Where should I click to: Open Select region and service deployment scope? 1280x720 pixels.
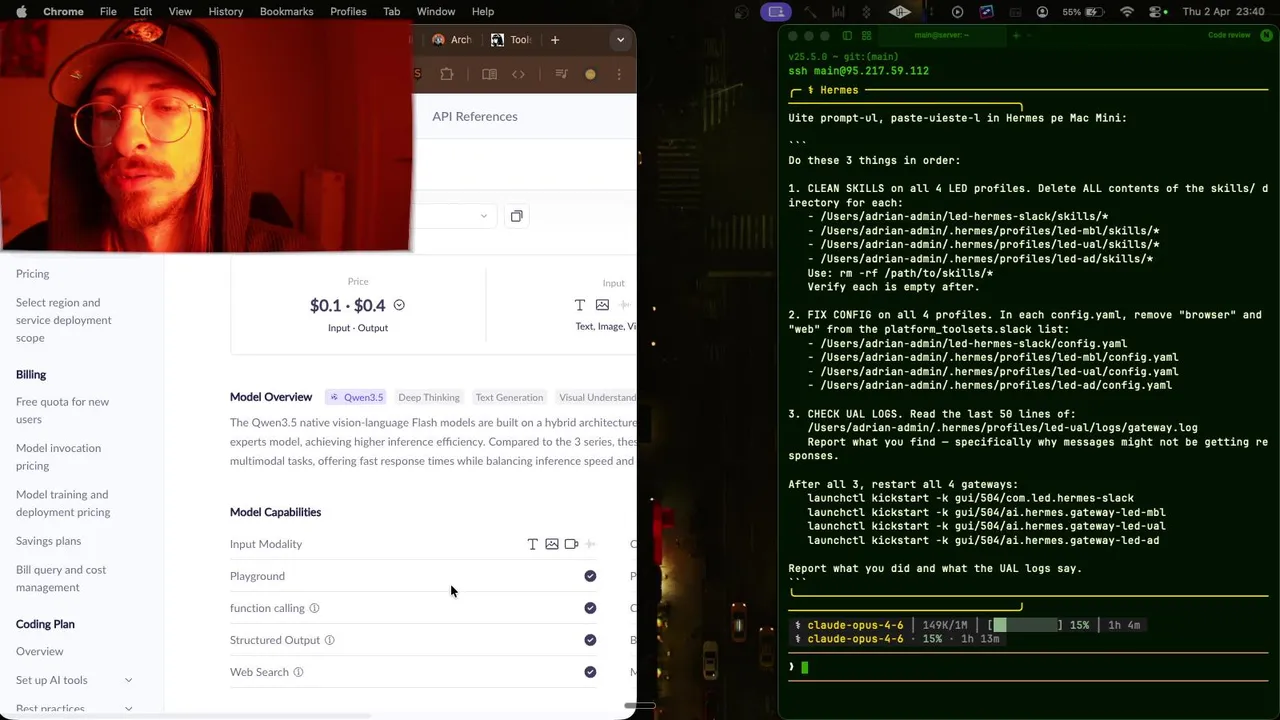coord(64,320)
